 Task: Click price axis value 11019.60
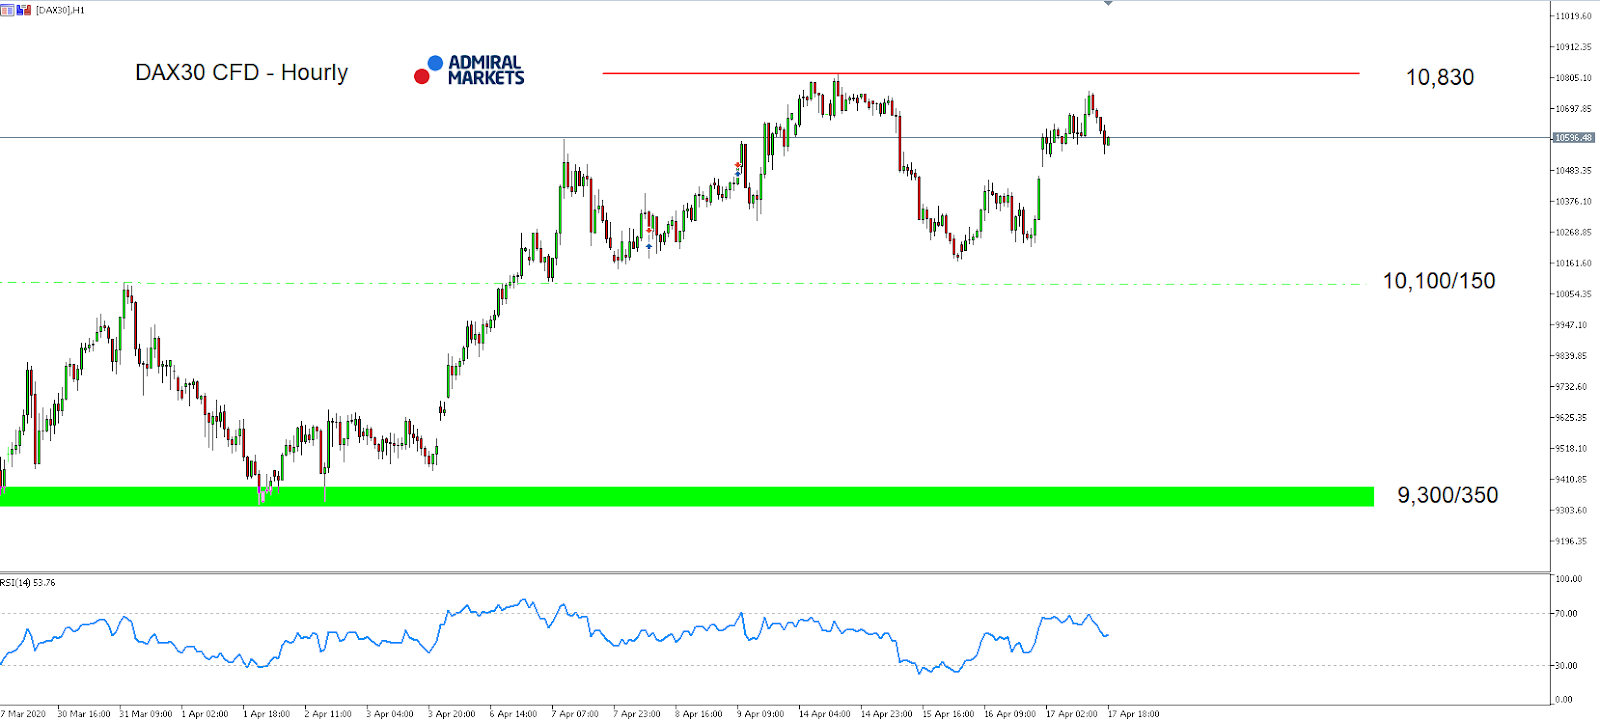pyautogui.click(x=1573, y=16)
